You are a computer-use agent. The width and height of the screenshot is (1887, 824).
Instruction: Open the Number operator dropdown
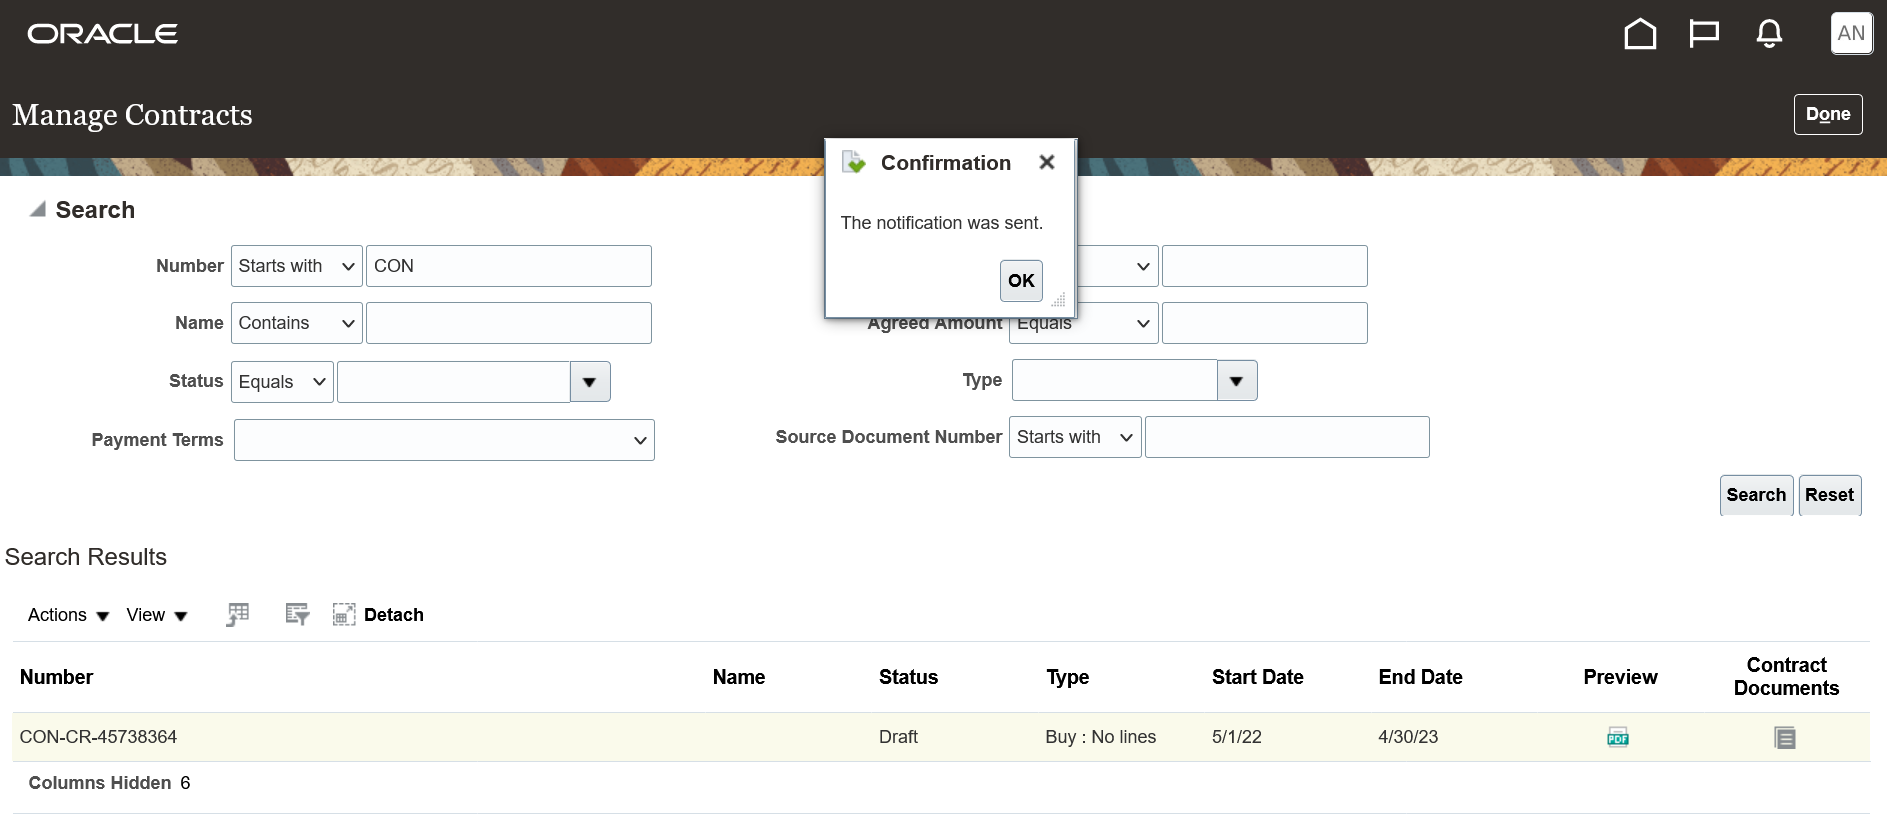pos(297,266)
